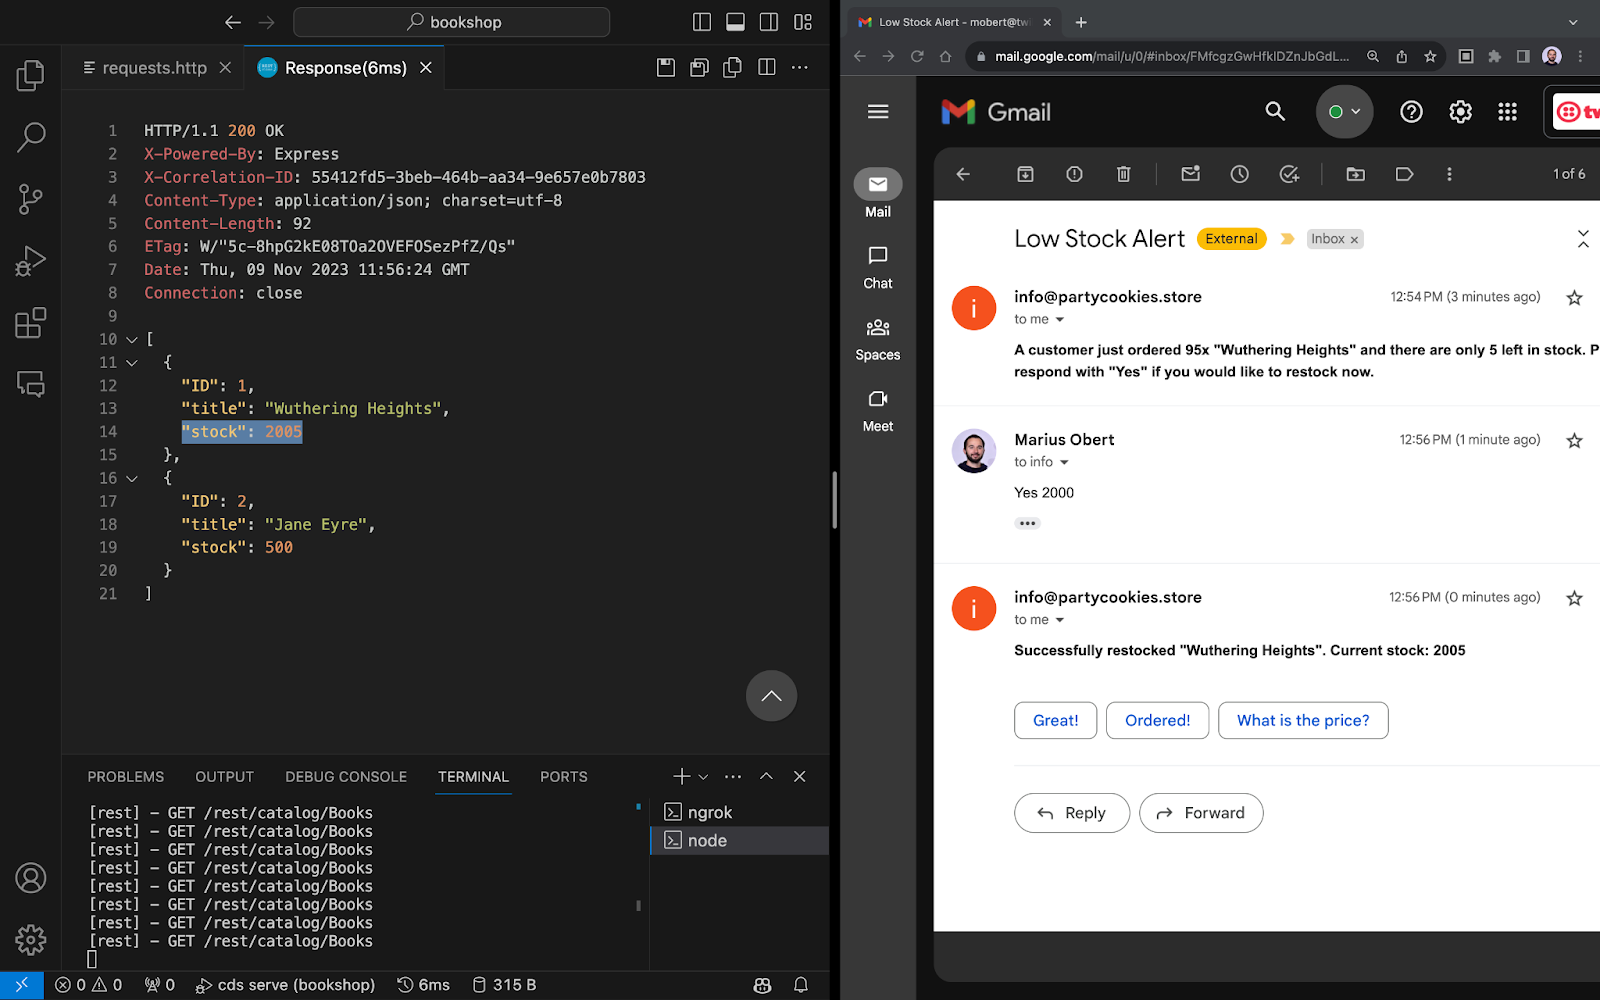Screen dimensions: 1600x1000
Task: Collapse the JSON object at line 16
Action: tap(132, 479)
